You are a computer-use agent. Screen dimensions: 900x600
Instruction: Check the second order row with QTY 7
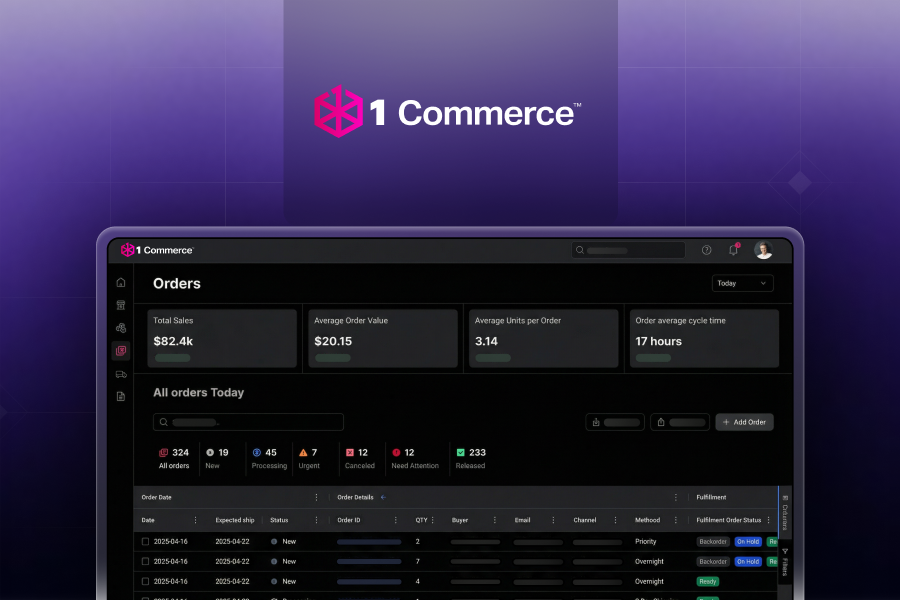[145, 562]
